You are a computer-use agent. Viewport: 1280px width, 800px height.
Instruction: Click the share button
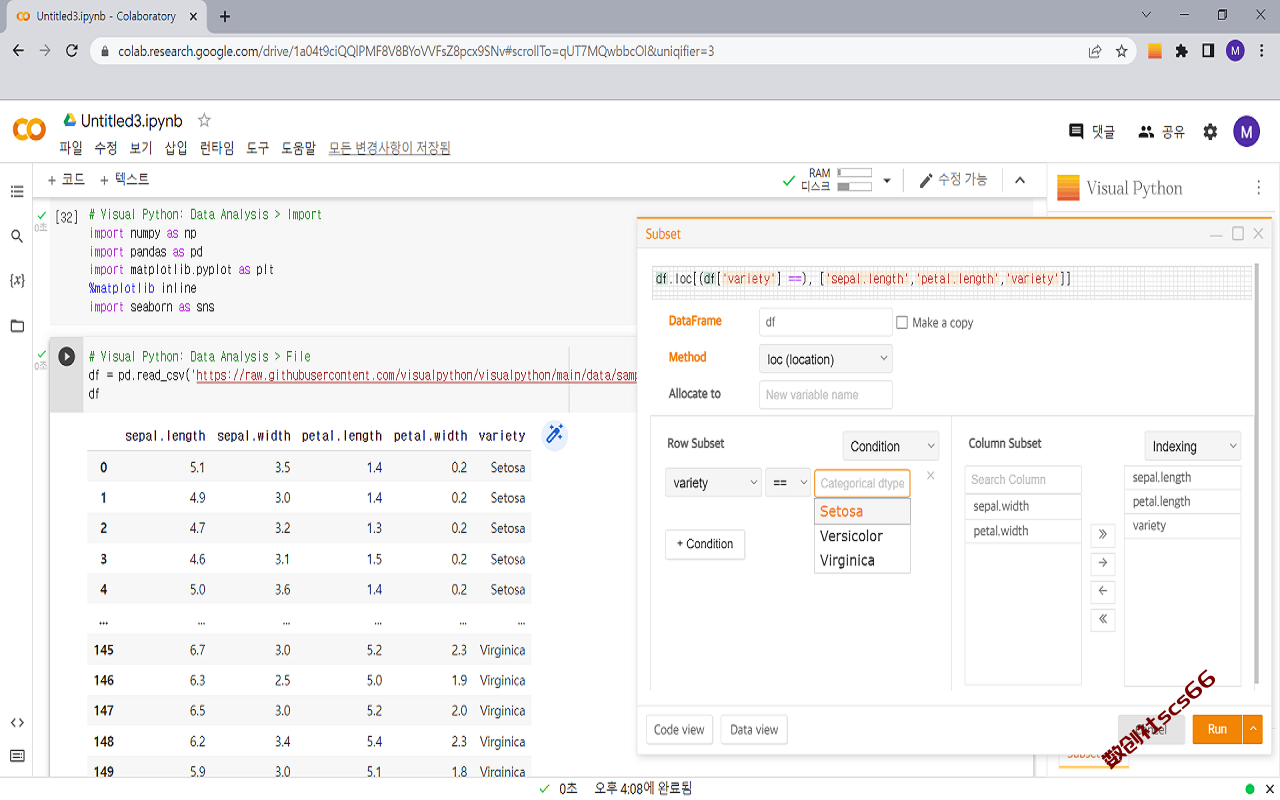click(1161, 131)
